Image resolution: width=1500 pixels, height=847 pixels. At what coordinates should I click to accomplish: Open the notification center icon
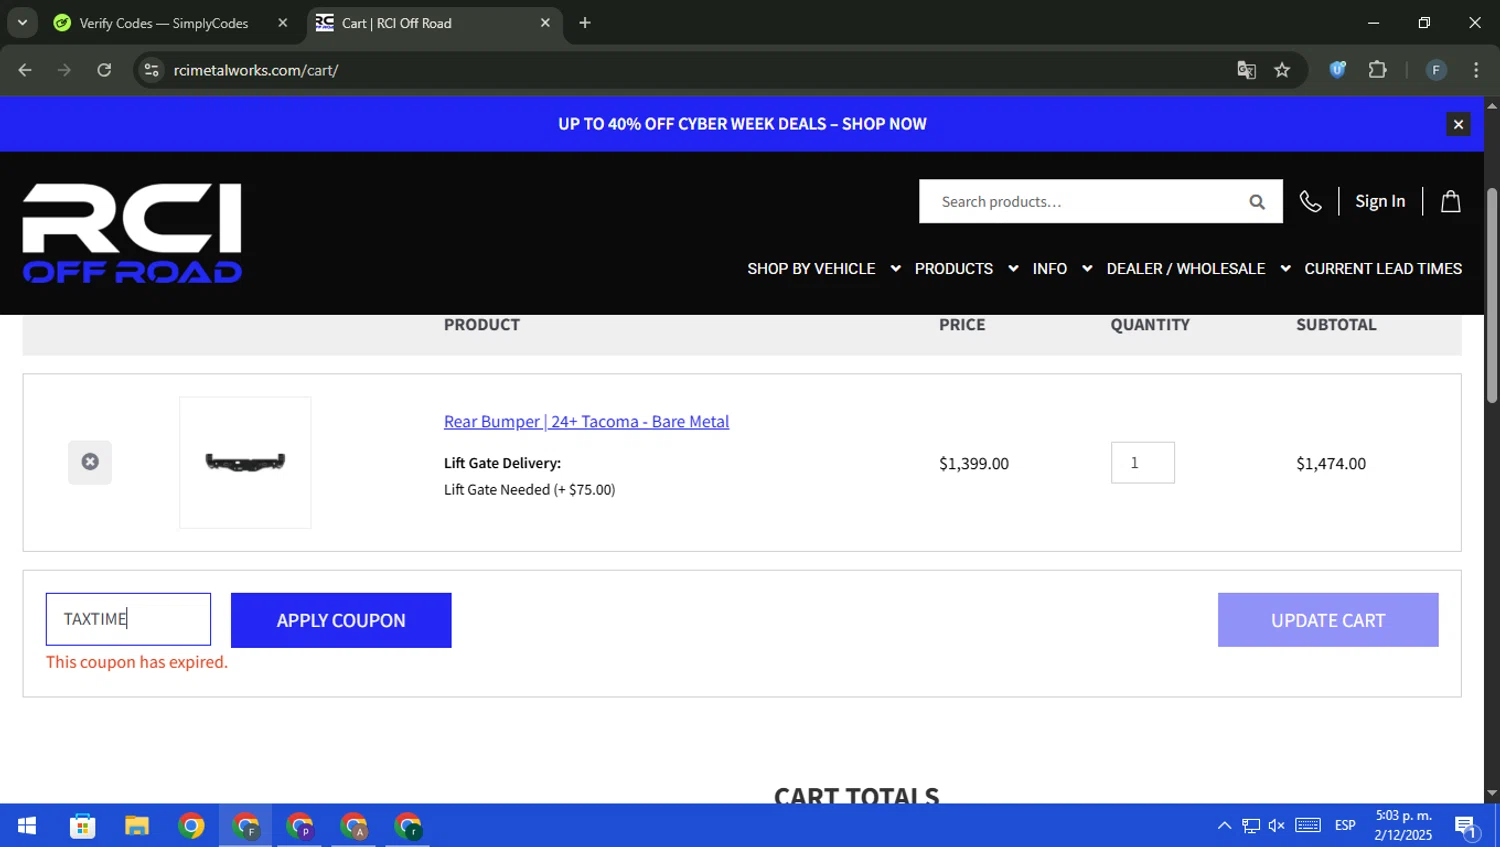pyautogui.click(x=1466, y=827)
